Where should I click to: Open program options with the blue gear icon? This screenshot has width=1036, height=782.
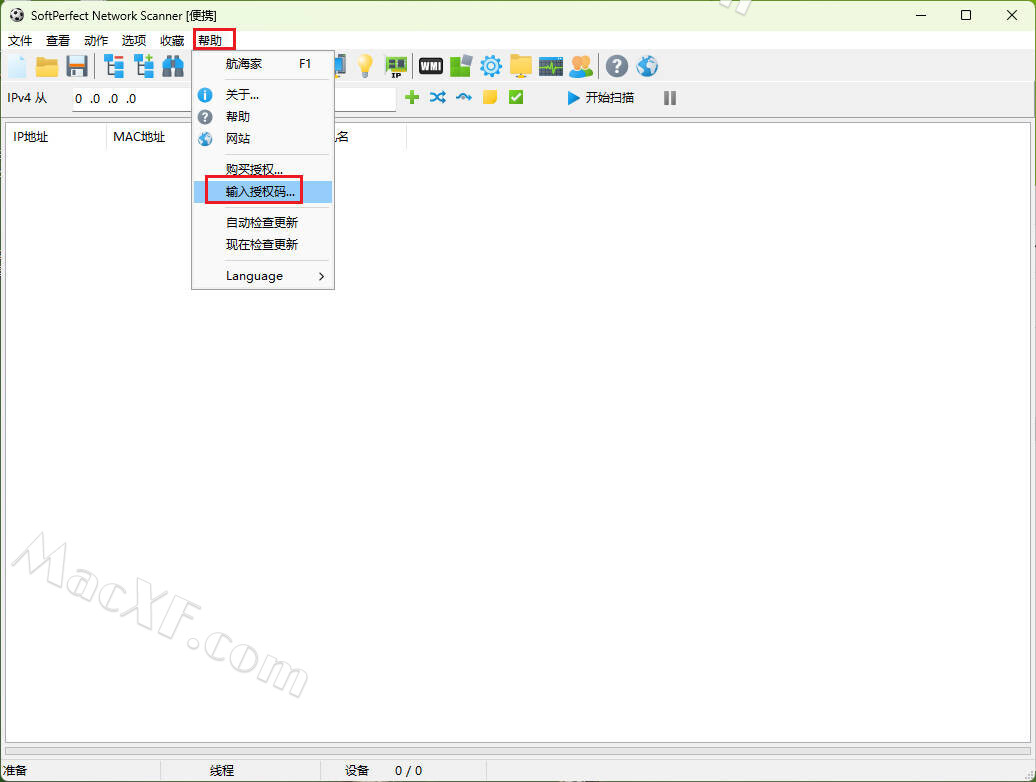point(491,66)
